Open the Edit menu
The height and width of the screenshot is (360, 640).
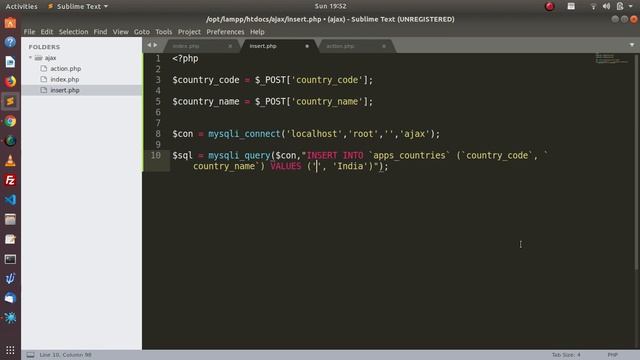pos(47,31)
